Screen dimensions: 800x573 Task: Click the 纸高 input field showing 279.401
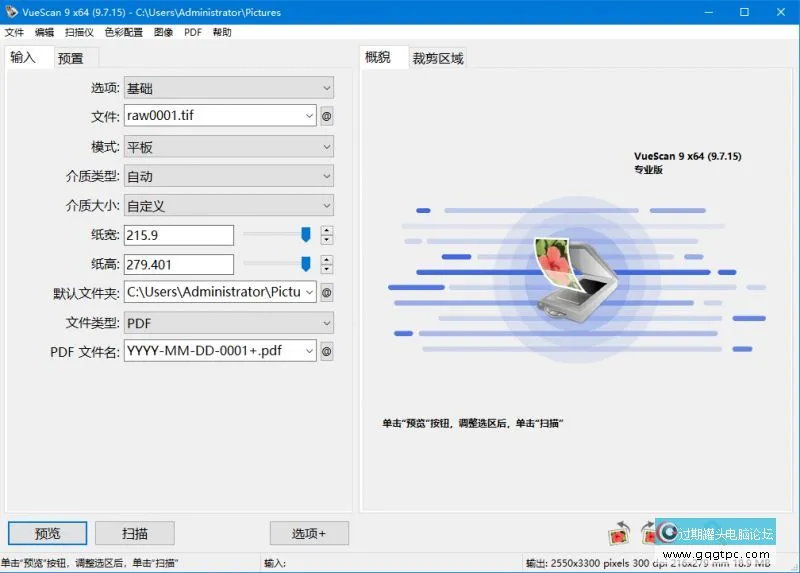[179, 264]
